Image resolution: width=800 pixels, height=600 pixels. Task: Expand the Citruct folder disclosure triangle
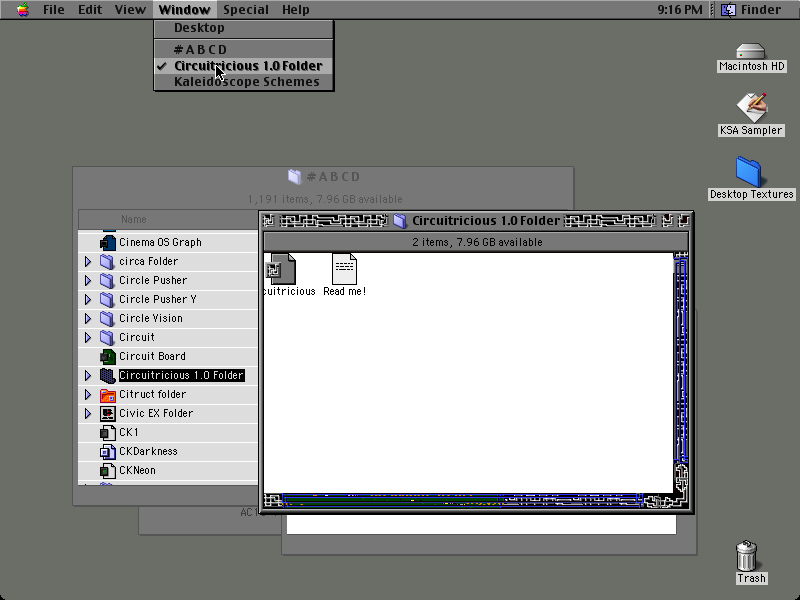(88, 394)
